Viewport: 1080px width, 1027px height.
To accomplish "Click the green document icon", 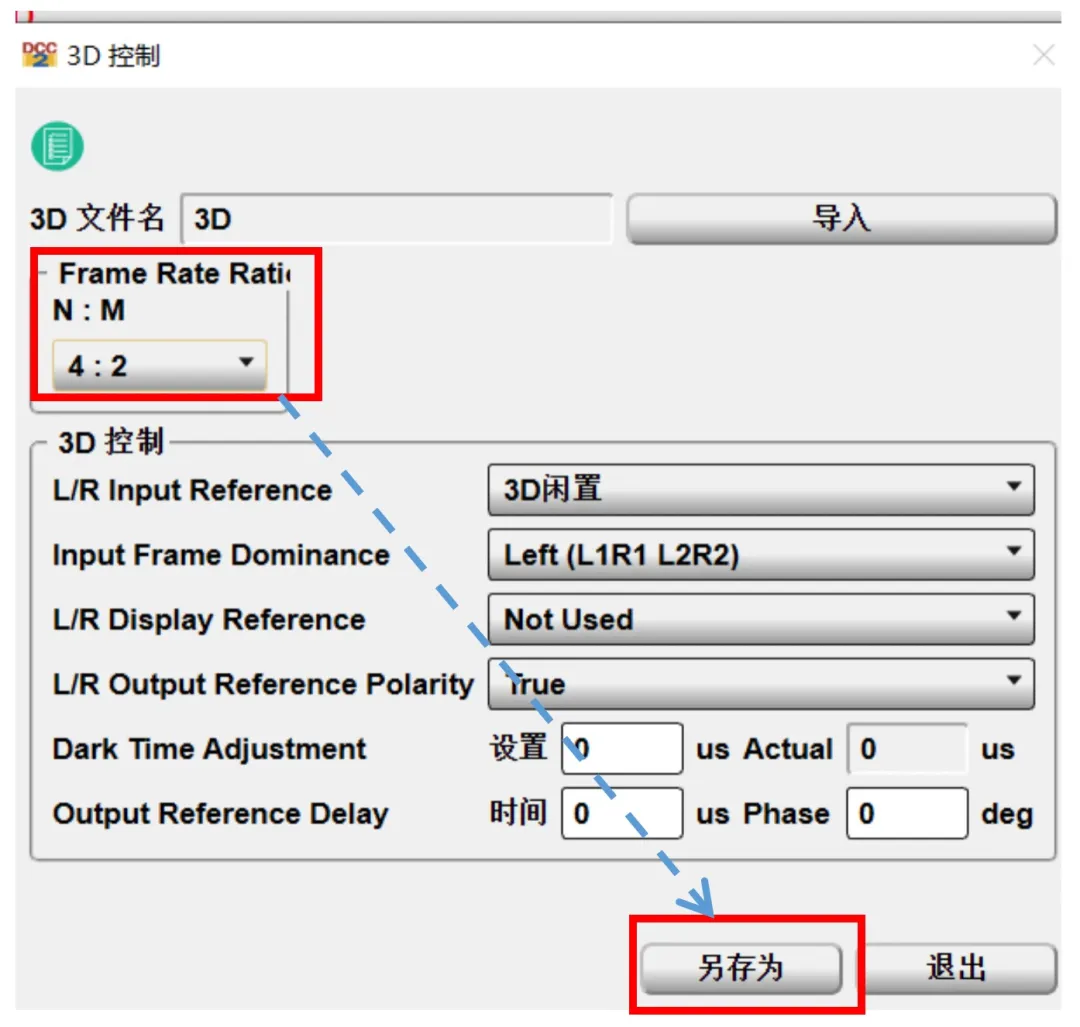I will 57,147.
